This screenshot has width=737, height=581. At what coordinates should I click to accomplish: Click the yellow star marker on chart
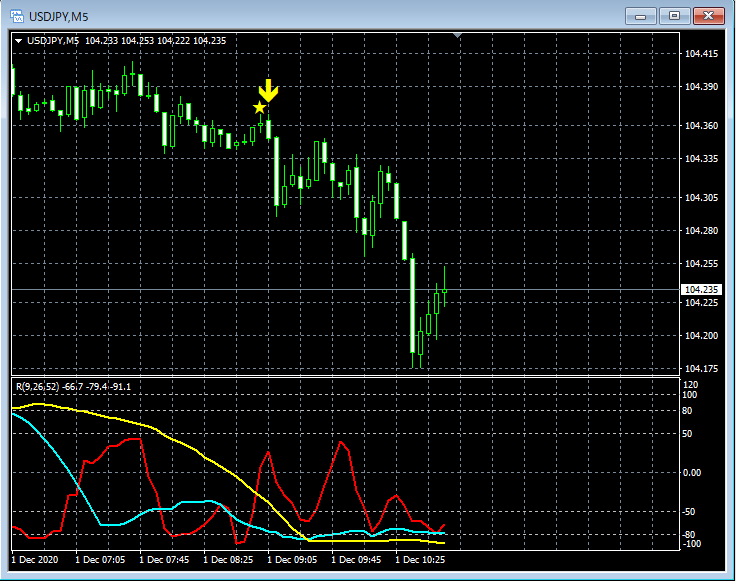pyautogui.click(x=260, y=107)
